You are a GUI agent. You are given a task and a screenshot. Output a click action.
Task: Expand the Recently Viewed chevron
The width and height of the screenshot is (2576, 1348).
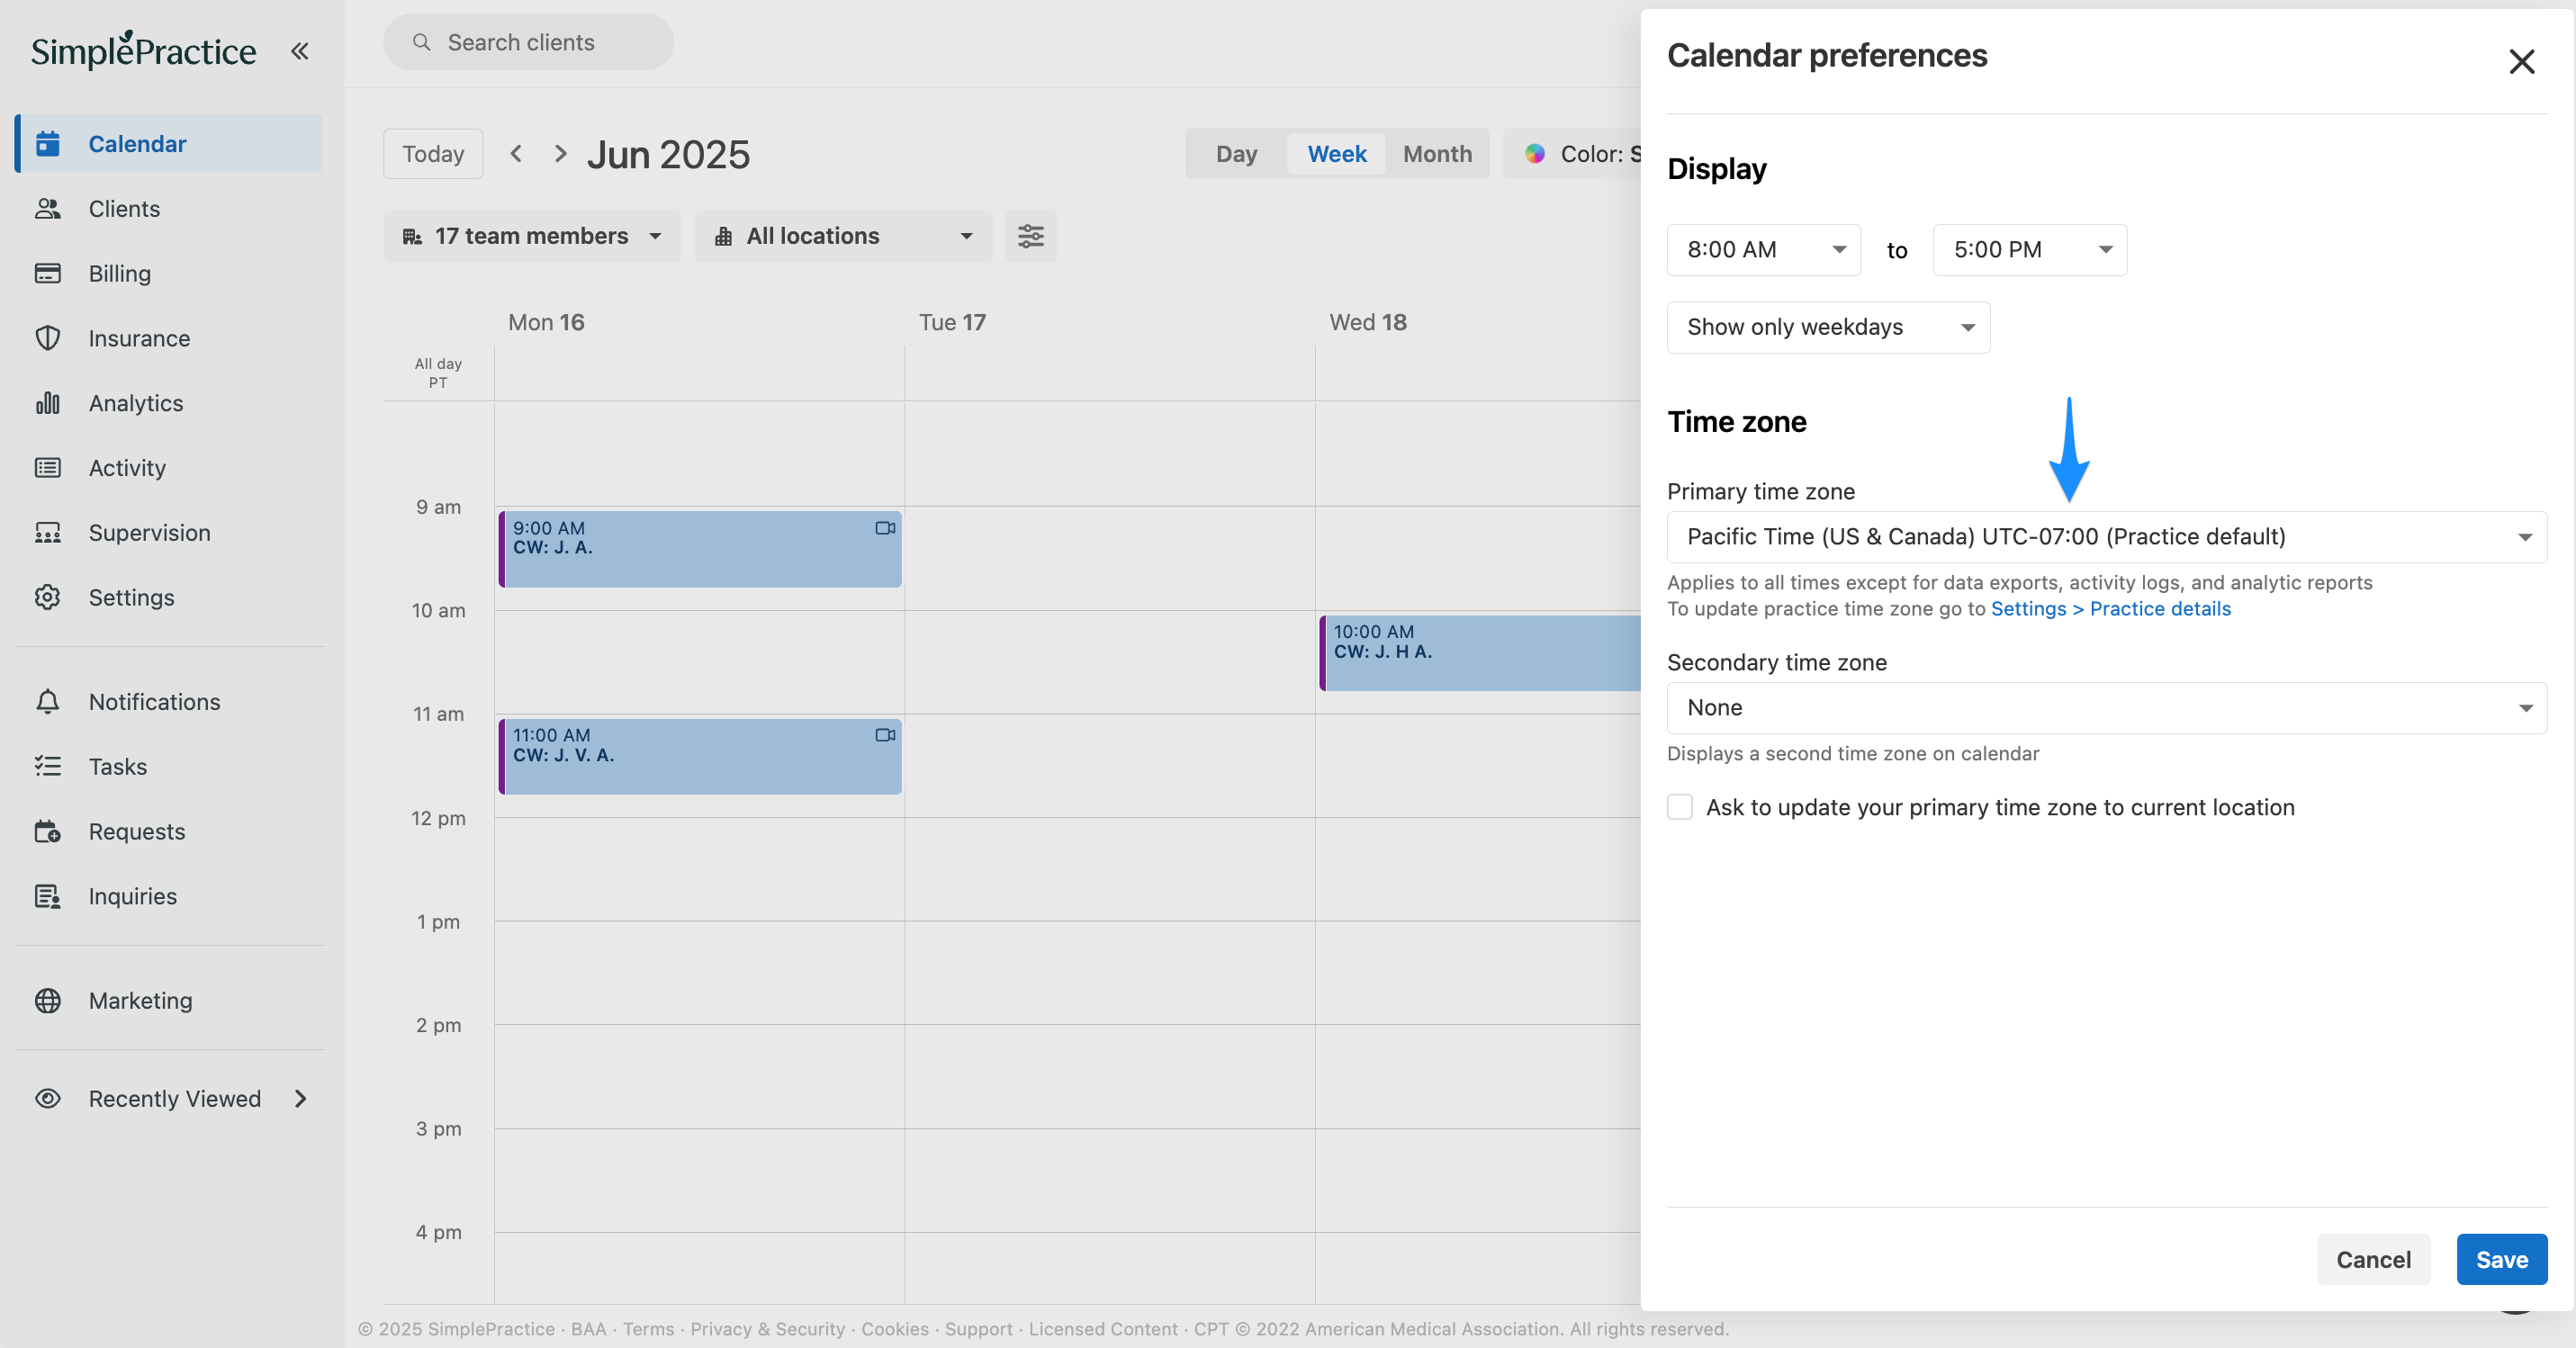(x=301, y=1099)
